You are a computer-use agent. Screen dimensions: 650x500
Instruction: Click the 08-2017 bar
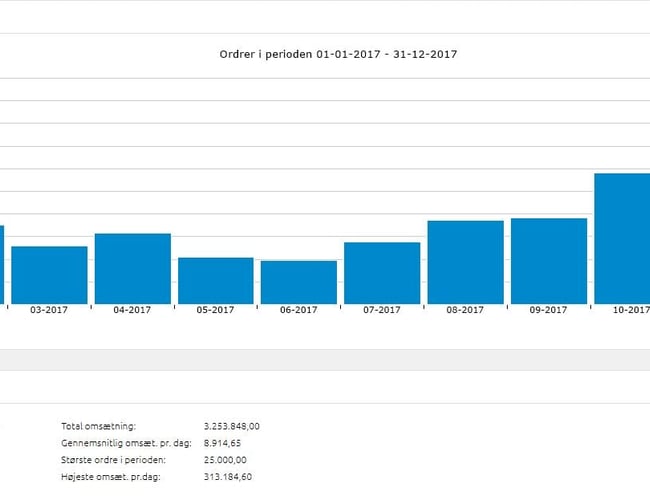(x=466, y=262)
